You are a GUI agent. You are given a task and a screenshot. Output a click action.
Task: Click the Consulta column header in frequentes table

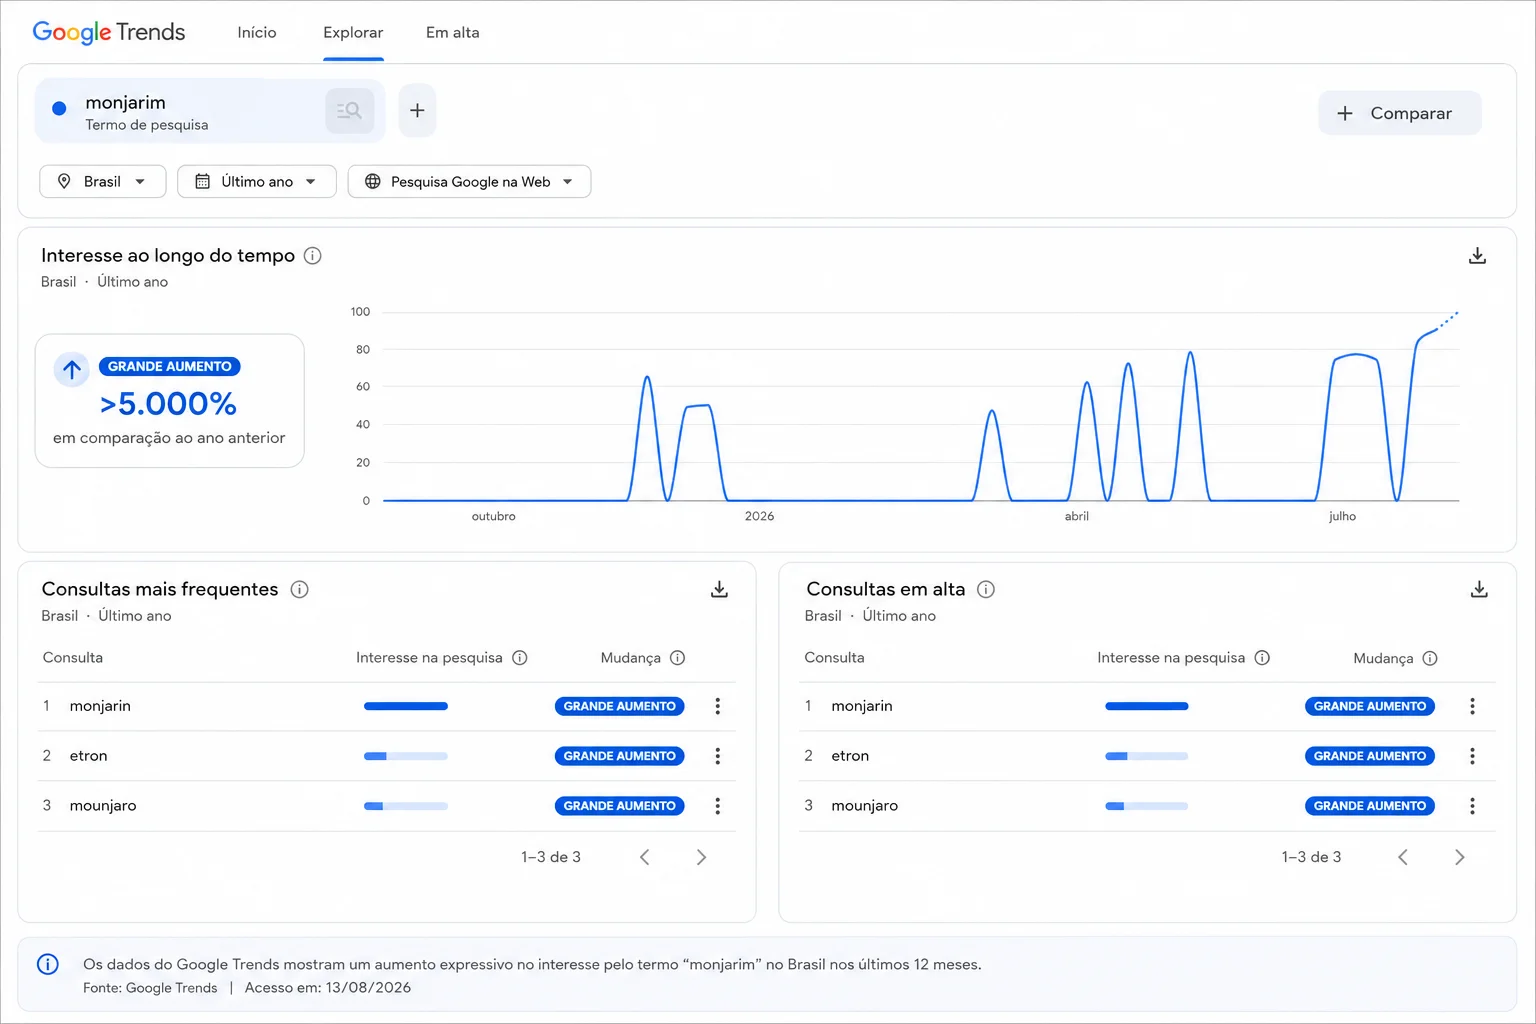(x=73, y=658)
